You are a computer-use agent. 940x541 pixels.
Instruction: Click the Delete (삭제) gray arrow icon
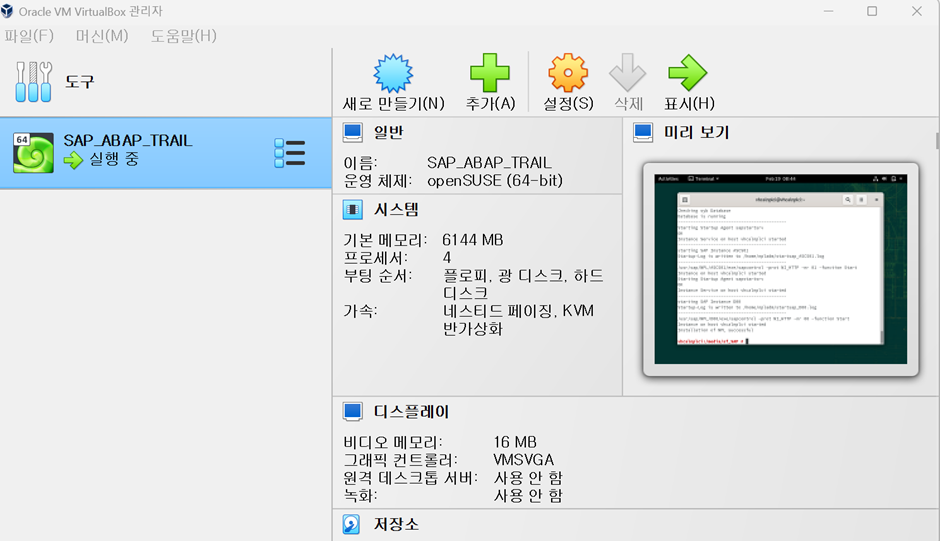coord(628,73)
